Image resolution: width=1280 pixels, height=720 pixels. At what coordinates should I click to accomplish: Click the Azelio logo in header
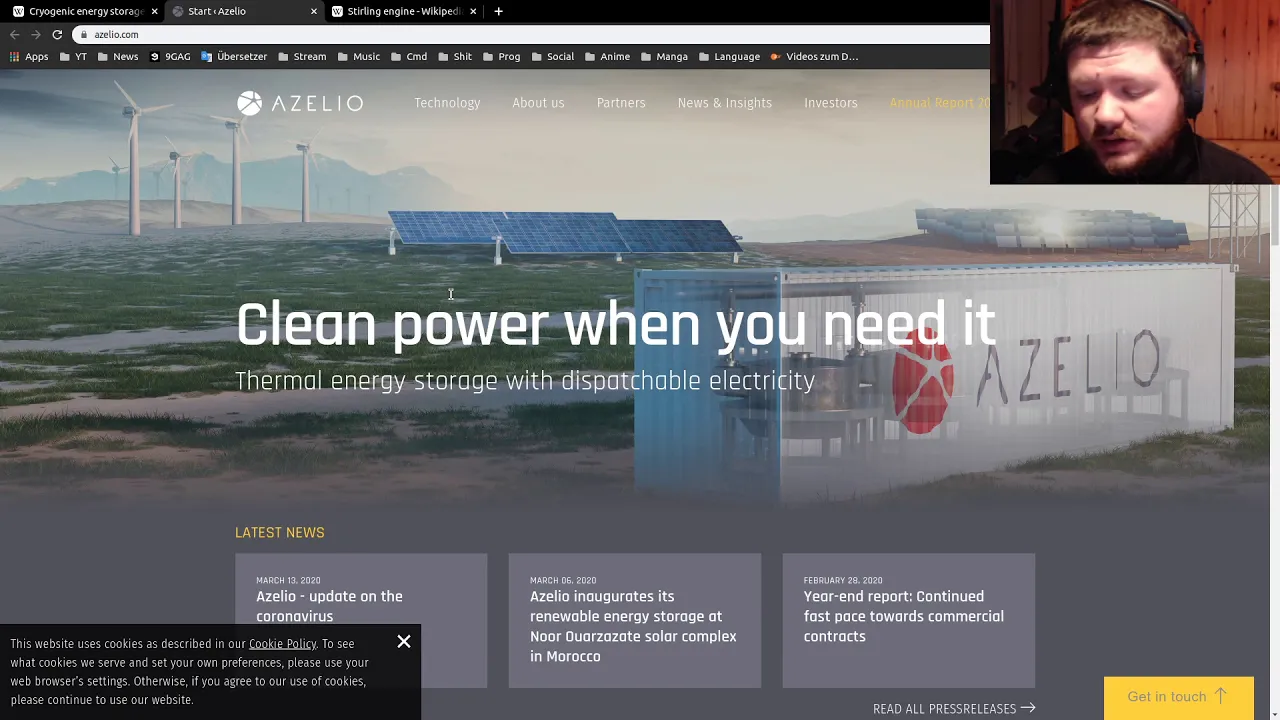pos(300,103)
